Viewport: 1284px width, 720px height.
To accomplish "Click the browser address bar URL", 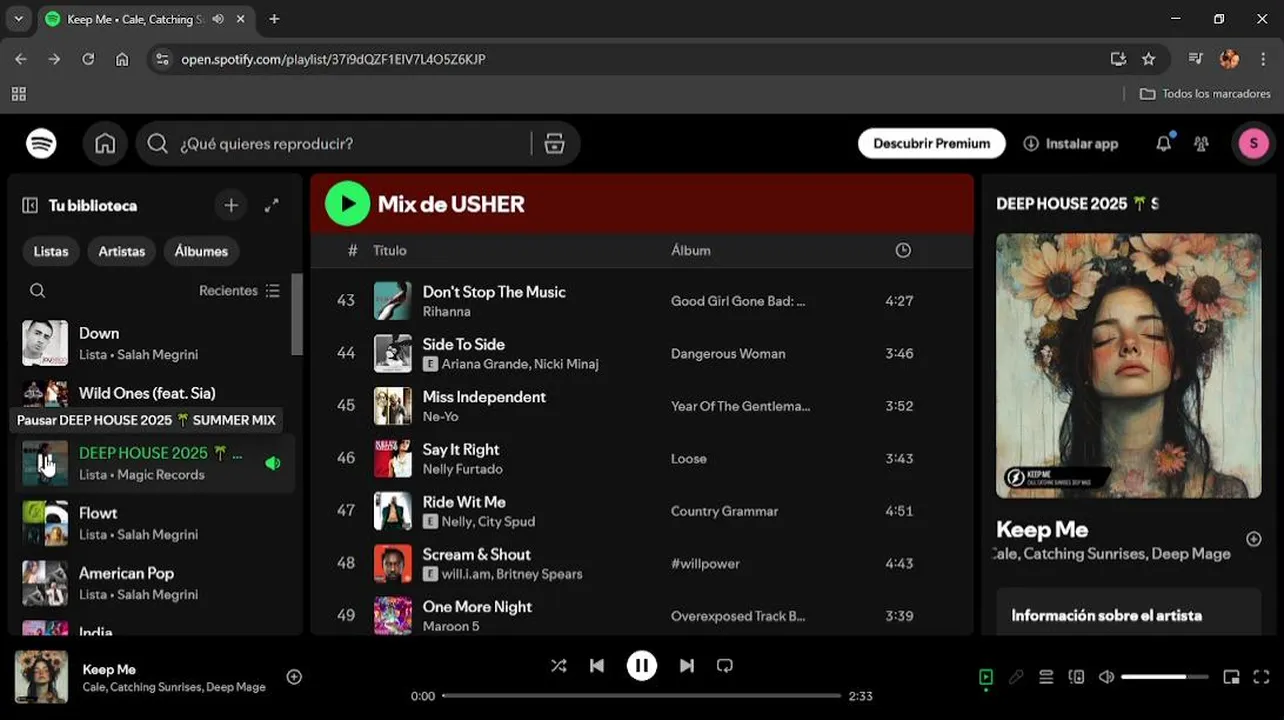I will (x=333, y=59).
